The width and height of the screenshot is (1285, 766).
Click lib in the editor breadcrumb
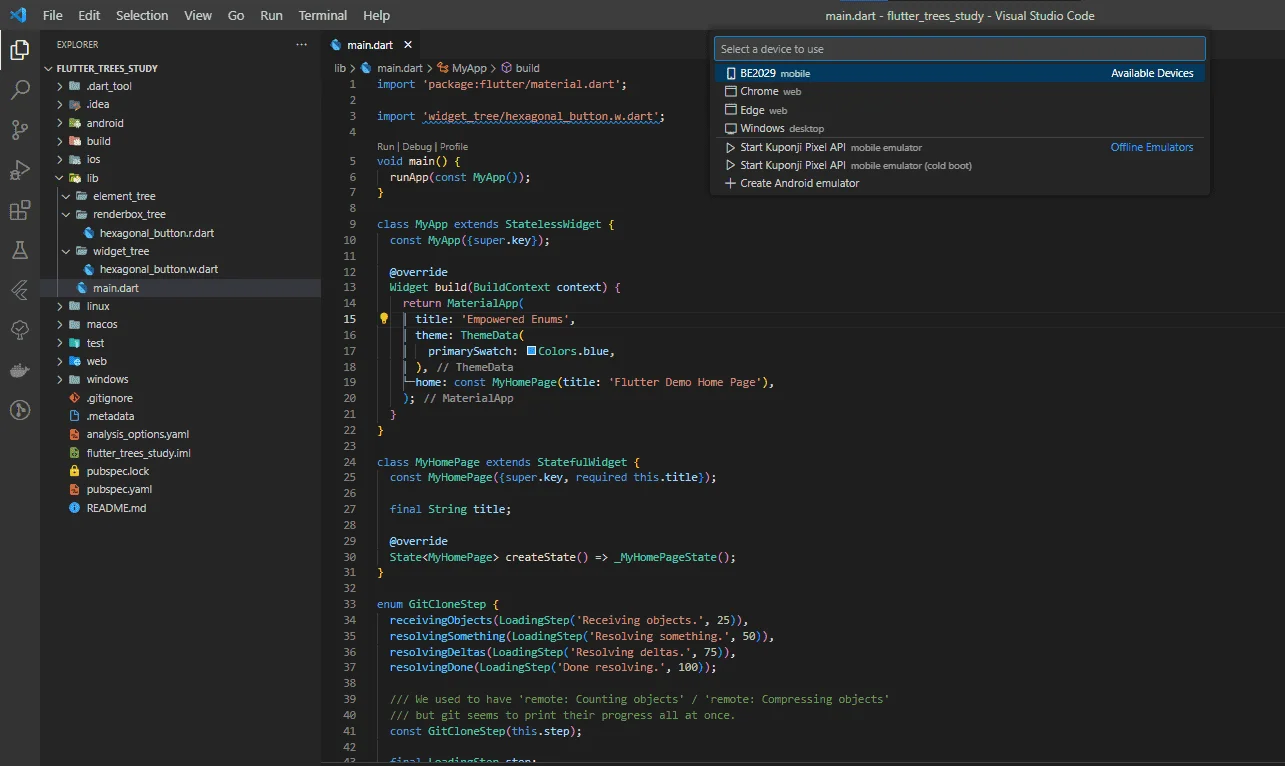340,68
